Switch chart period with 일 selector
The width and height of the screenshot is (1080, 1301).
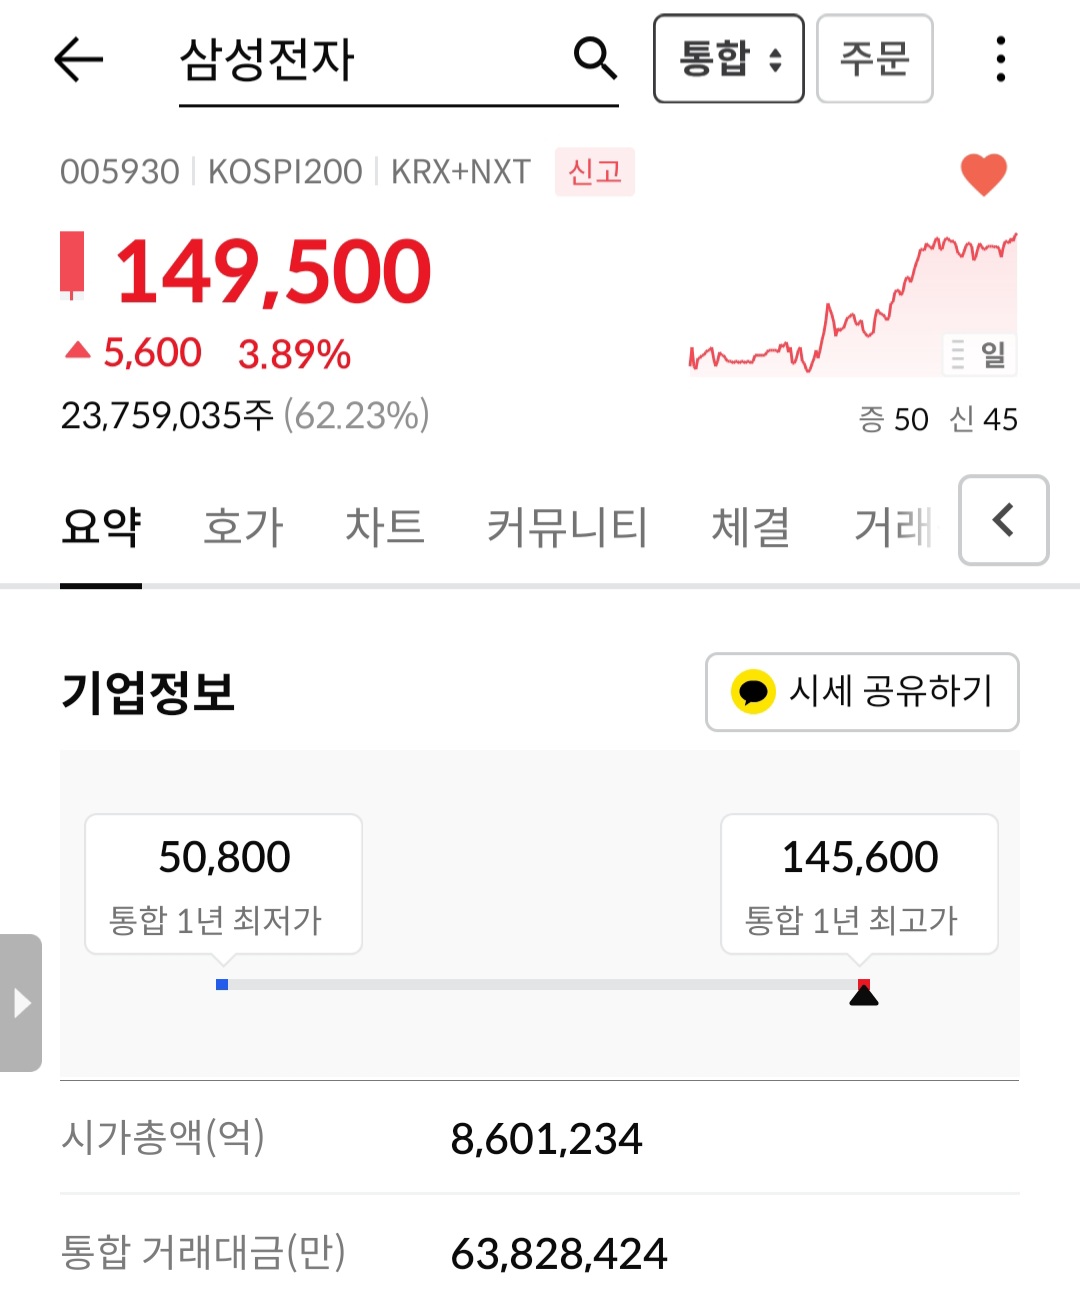[980, 354]
